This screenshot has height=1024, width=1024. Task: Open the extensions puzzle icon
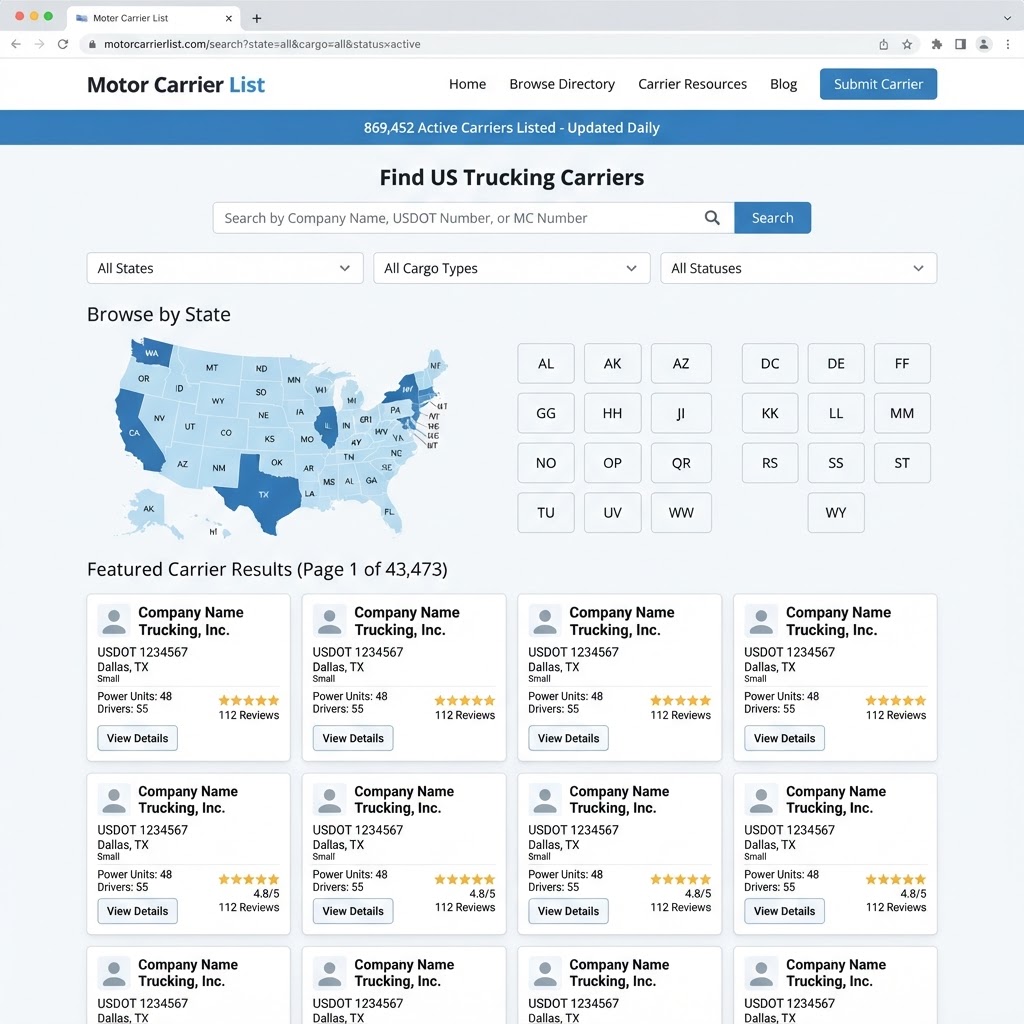[x=936, y=44]
